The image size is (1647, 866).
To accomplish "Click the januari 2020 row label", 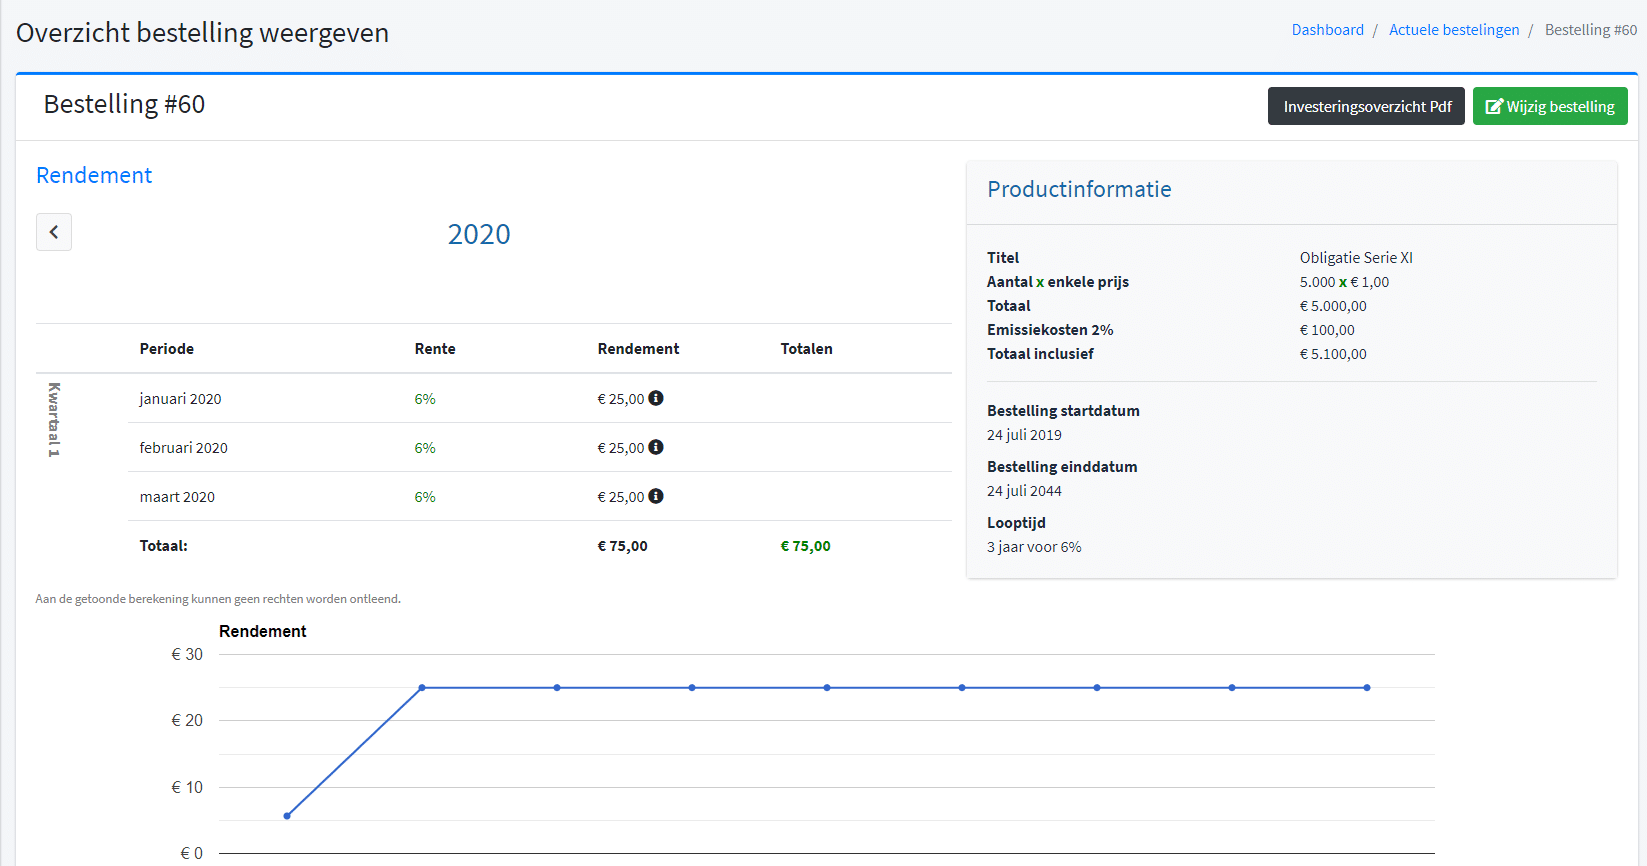I will click(x=180, y=399).
